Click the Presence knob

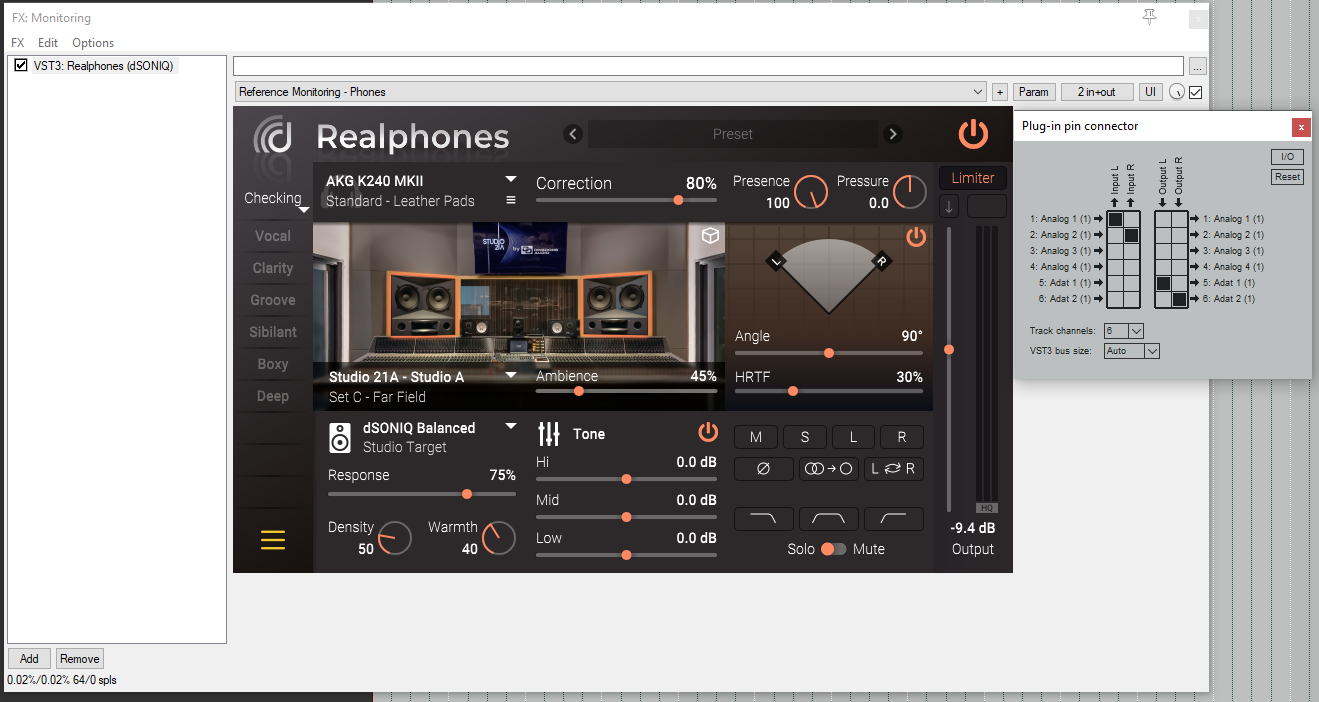(x=812, y=192)
